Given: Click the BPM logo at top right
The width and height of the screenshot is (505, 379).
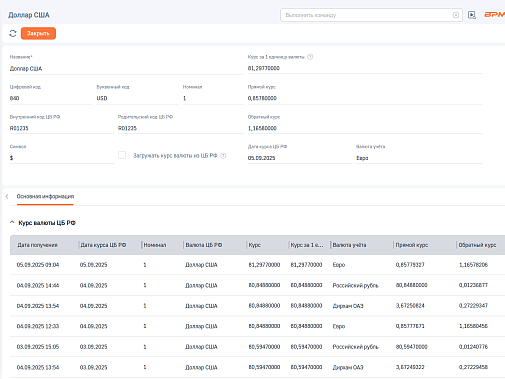Looking at the screenshot, I should pyautogui.click(x=494, y=15).
